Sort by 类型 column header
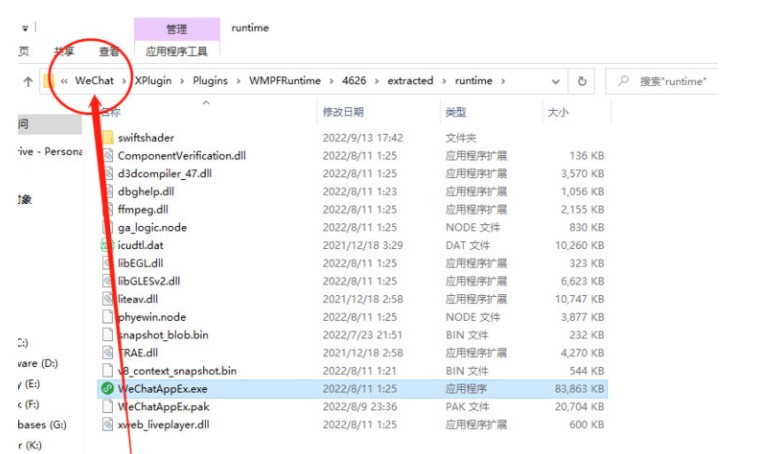The image size is (765, 454). coord(456,112)
